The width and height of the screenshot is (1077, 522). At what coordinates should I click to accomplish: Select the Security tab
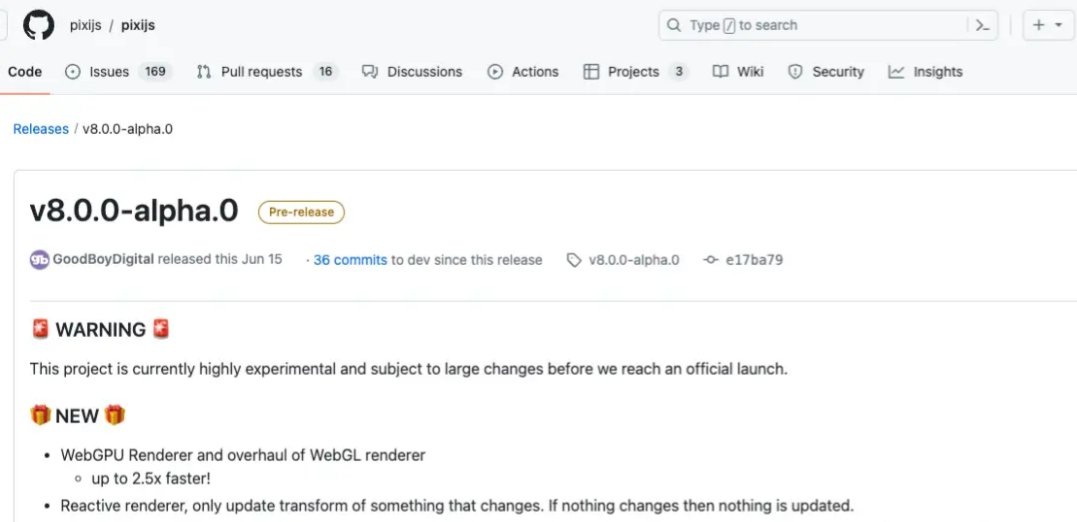(826, 72)
